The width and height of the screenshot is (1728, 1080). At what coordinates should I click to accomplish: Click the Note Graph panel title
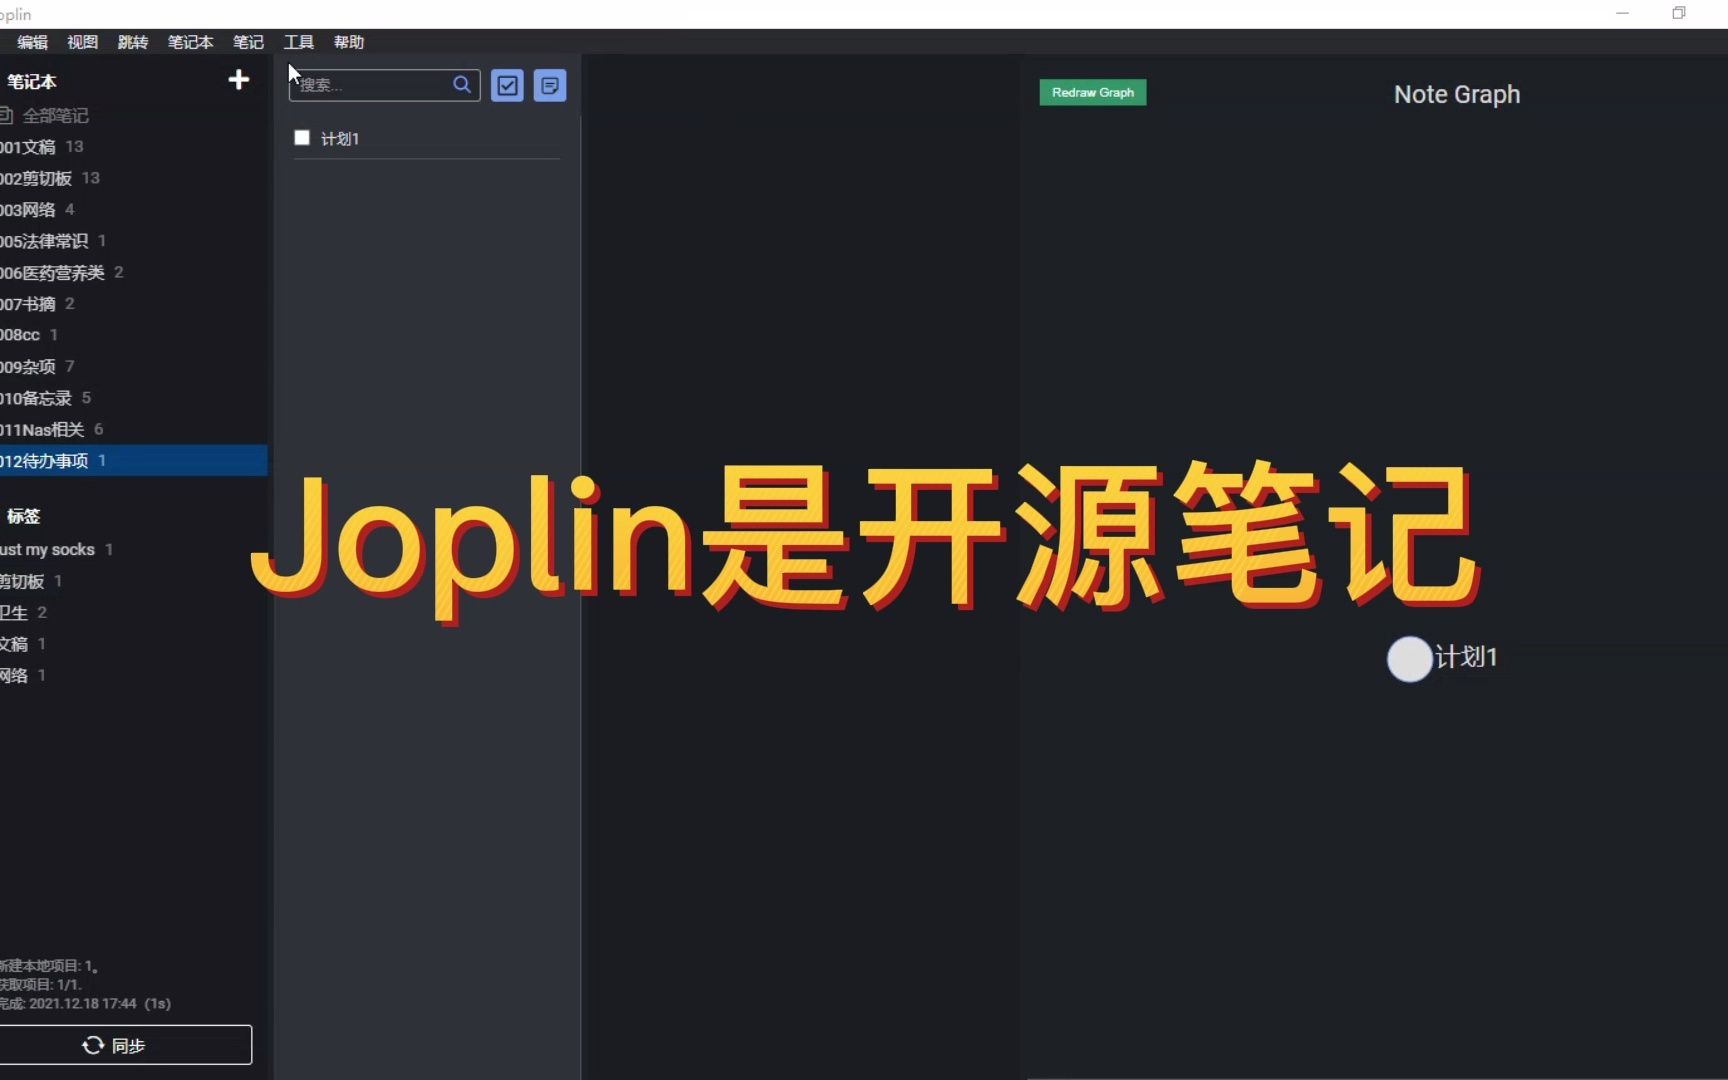pyautogui.click(x=1457, y=94)
